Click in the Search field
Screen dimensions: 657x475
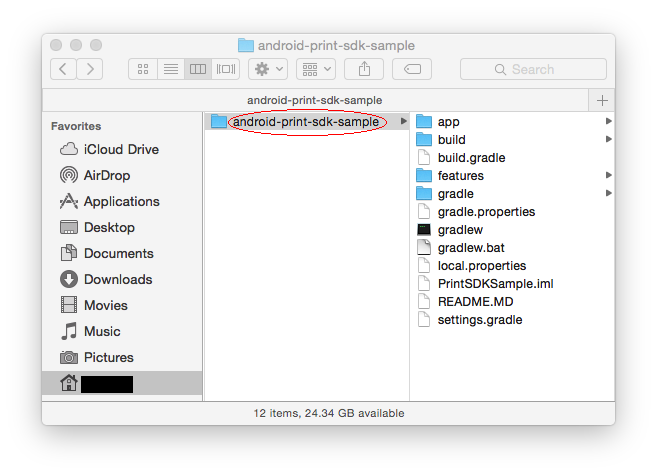(533, 69)
